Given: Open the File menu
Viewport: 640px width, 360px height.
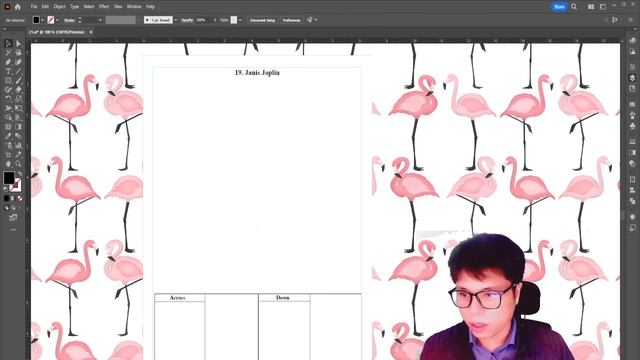Looking at the screenshot, I should (34, 7).
